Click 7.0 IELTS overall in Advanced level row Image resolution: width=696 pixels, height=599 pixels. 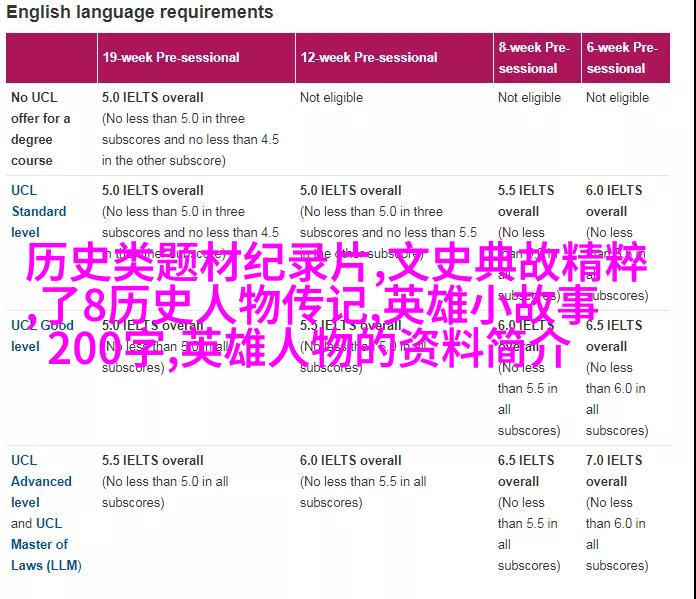pyautogui.click(x=614, y=471)
